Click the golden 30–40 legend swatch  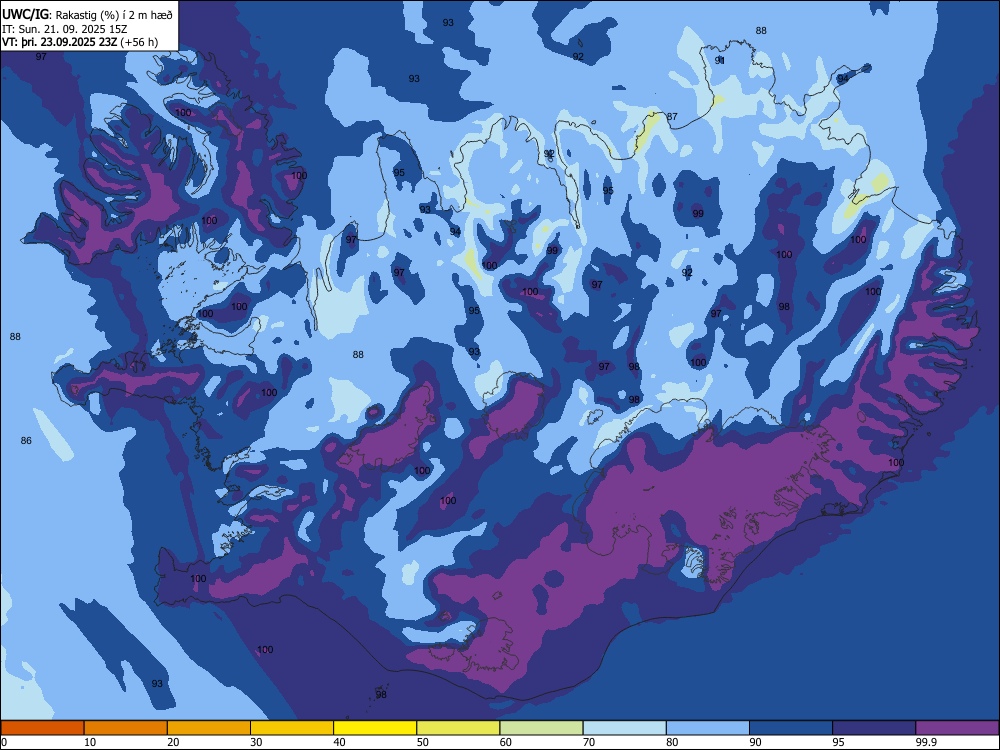point(292,728)
